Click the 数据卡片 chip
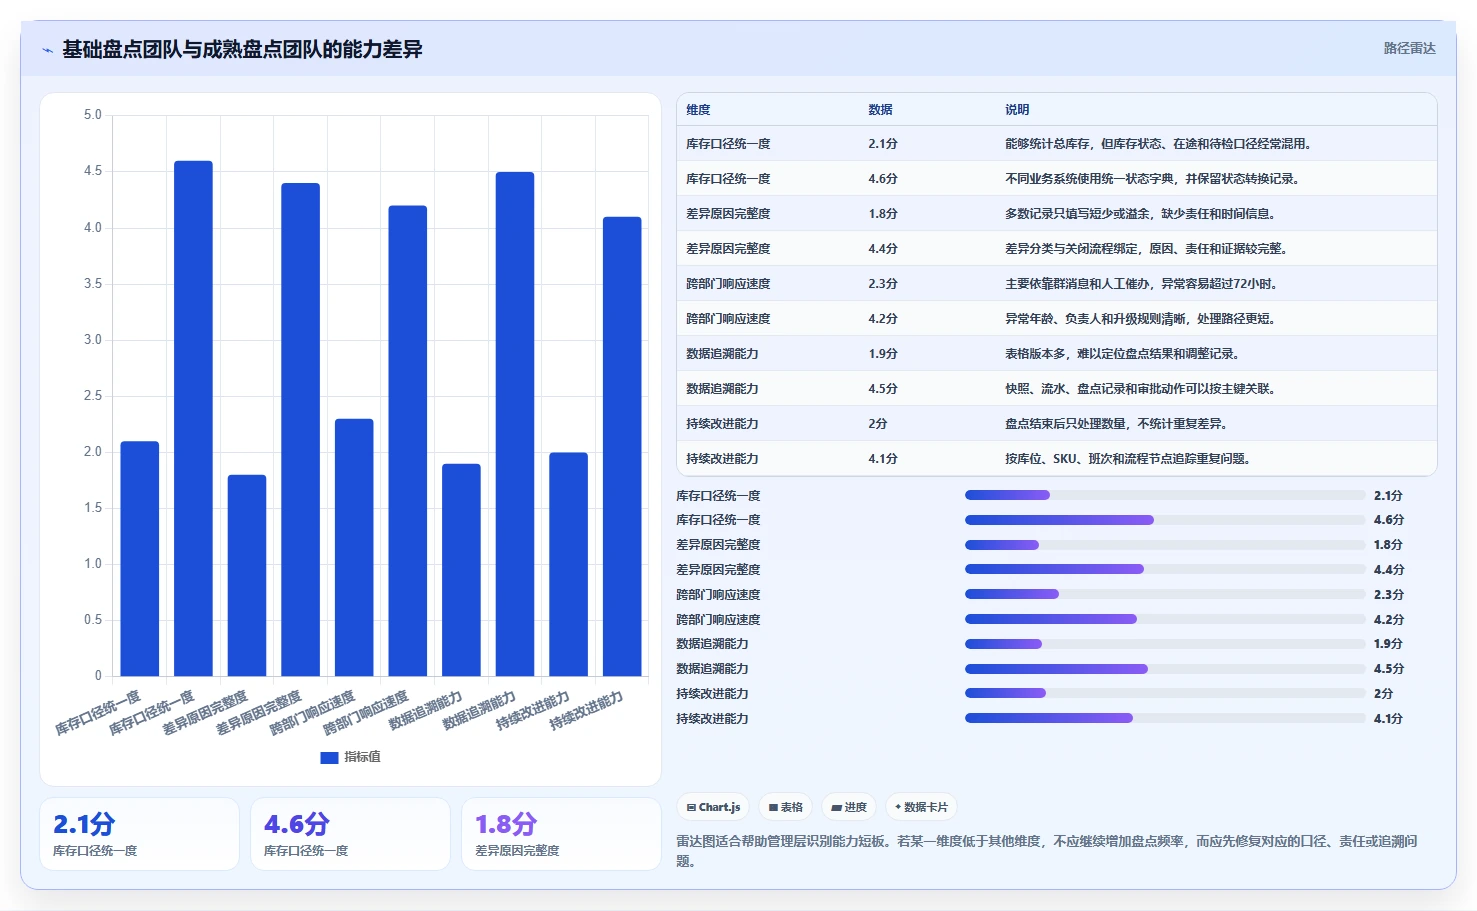The image size is (1477, 911). click(x=921, y=807)
